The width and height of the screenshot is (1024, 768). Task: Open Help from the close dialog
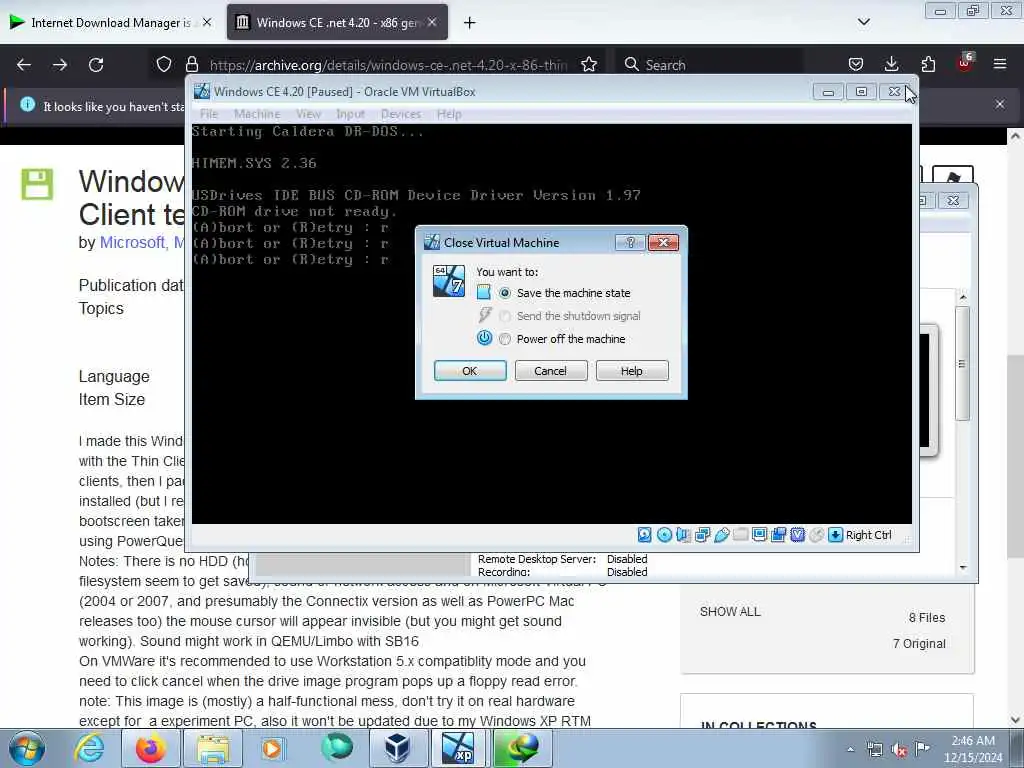coord(632,371)
